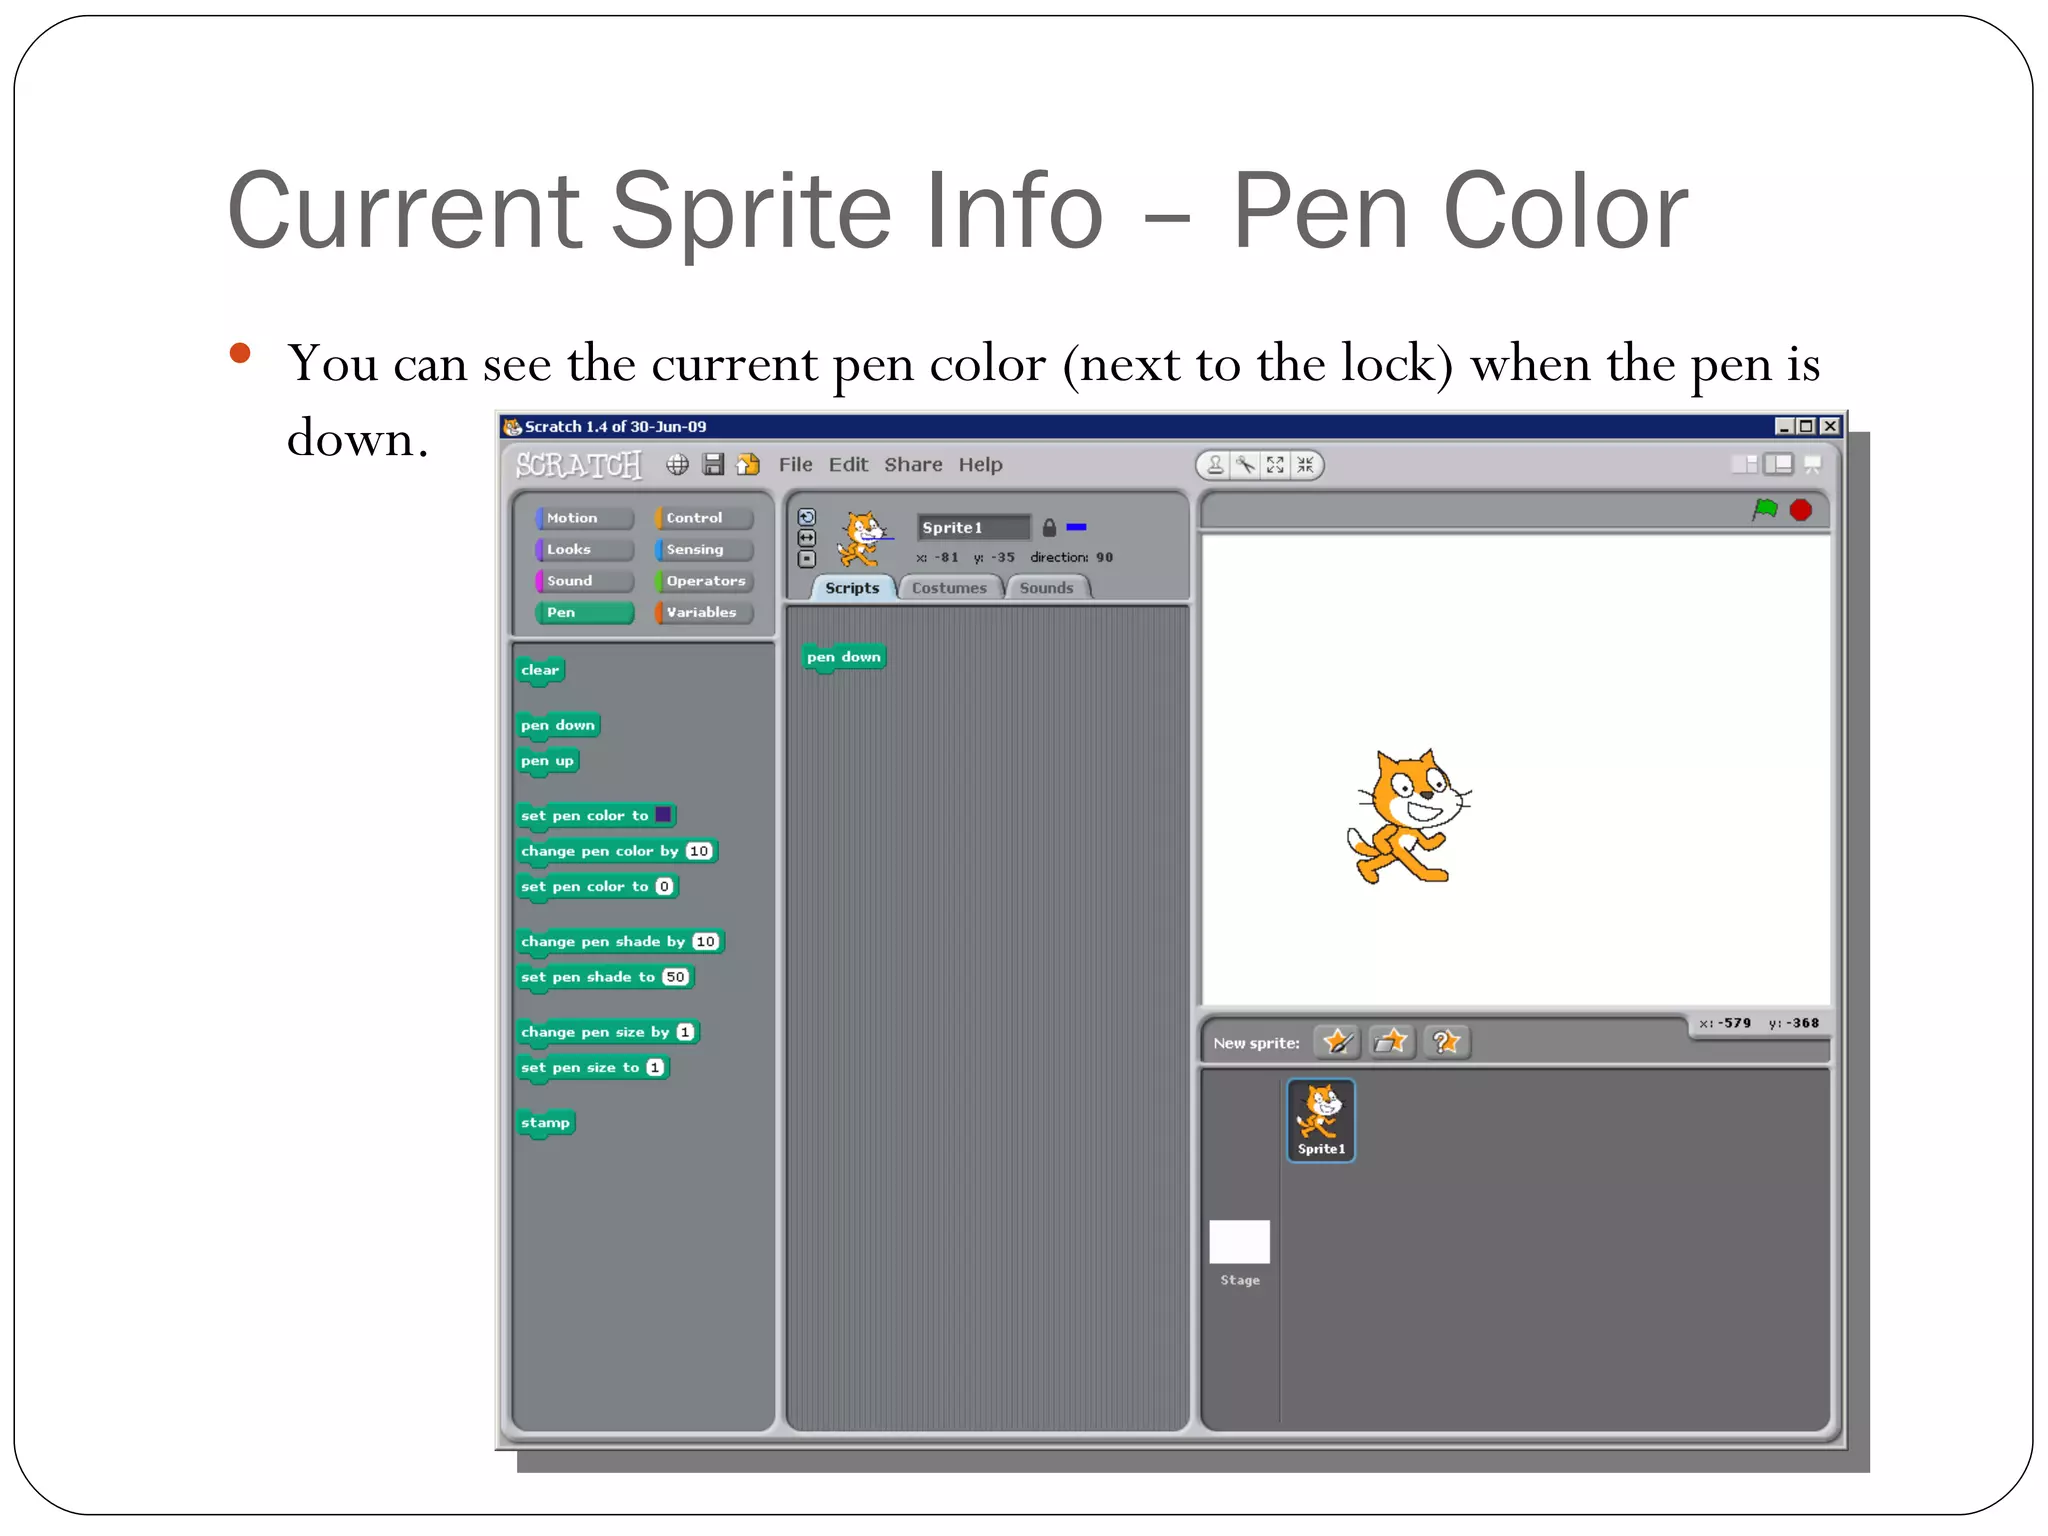The width and height of the screenshot is (2048, 1536).
Task: Select the Motion blocks category
Action: [x=583, y=518]
